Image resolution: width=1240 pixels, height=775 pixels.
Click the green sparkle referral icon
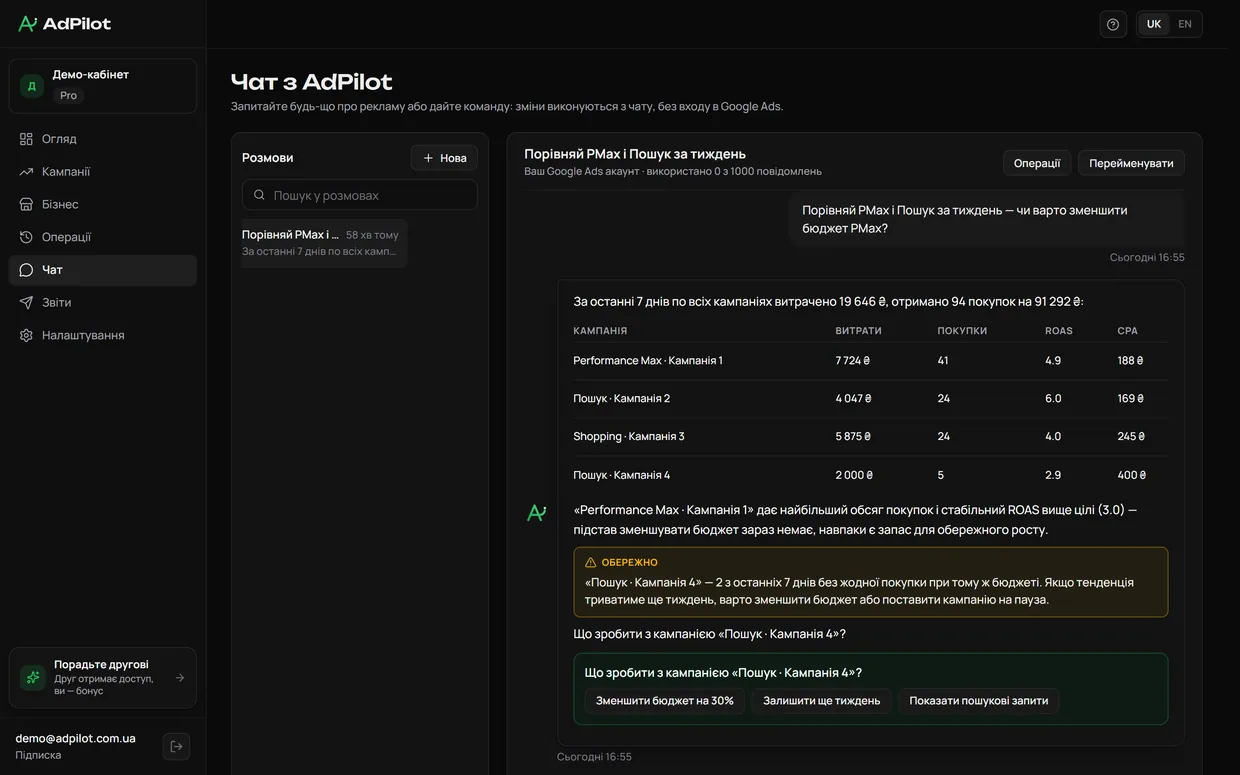(x=33, y=678)
